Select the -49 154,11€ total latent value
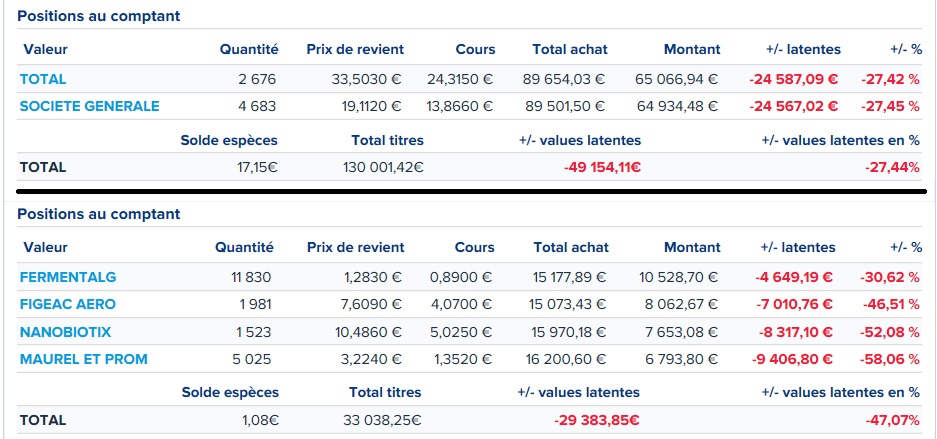The height and width of the screenshot is (439, 937). coord(602,168)
